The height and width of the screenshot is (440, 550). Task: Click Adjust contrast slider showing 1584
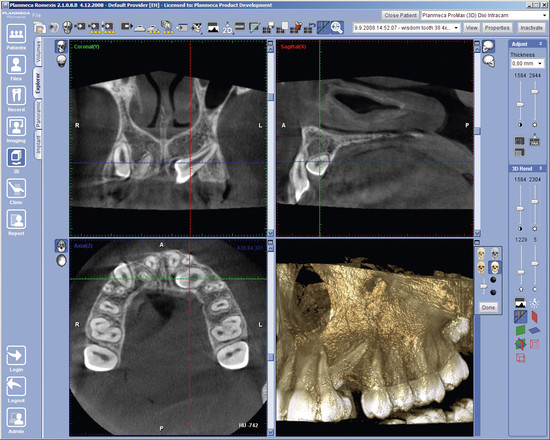pyautogui.click(x=520, y=105)
